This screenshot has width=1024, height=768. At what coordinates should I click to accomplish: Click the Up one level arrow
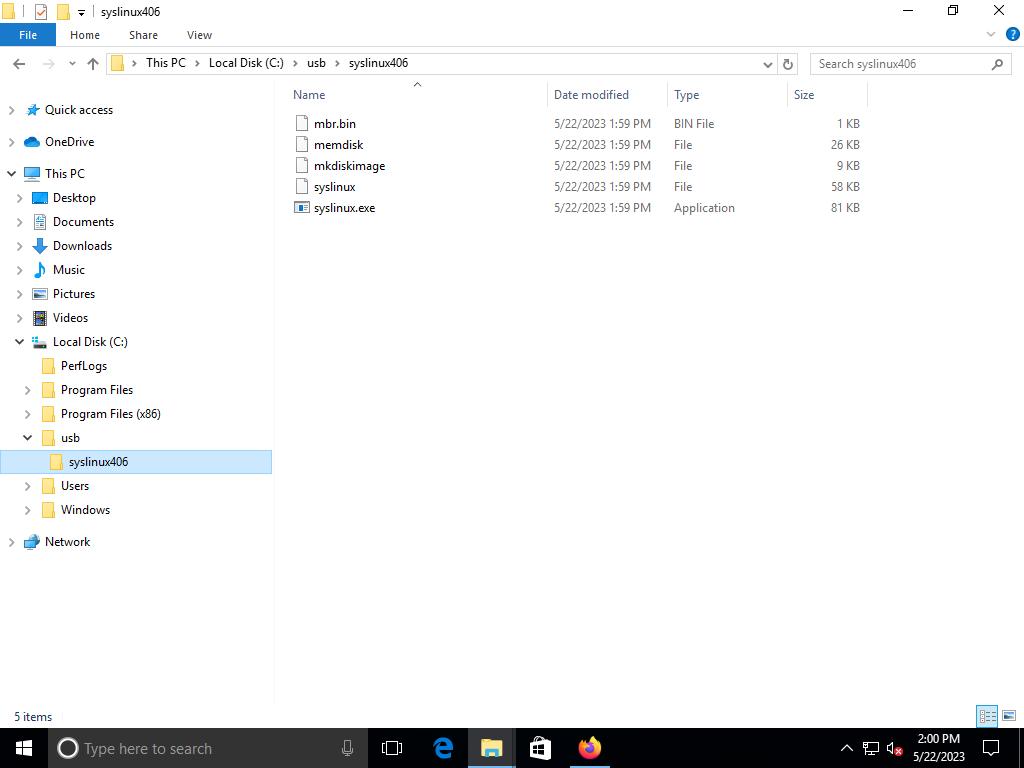[x=93, y=63]
